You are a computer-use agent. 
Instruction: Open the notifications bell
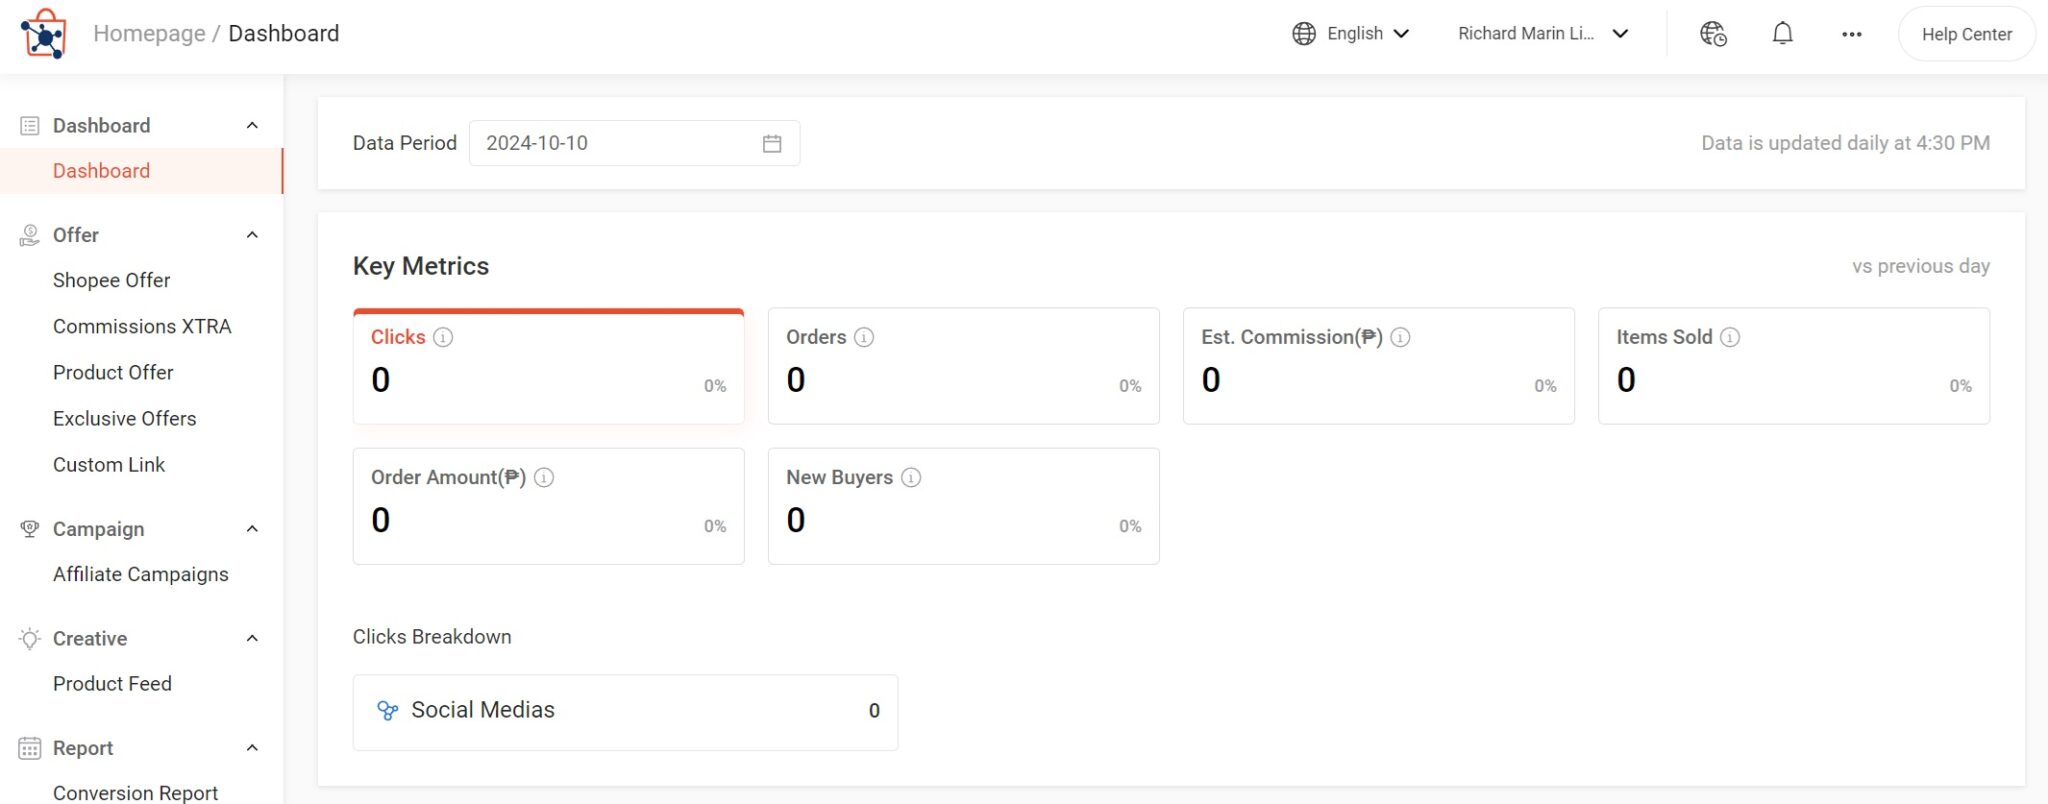pyautogui.click(x=1782, y=34)
